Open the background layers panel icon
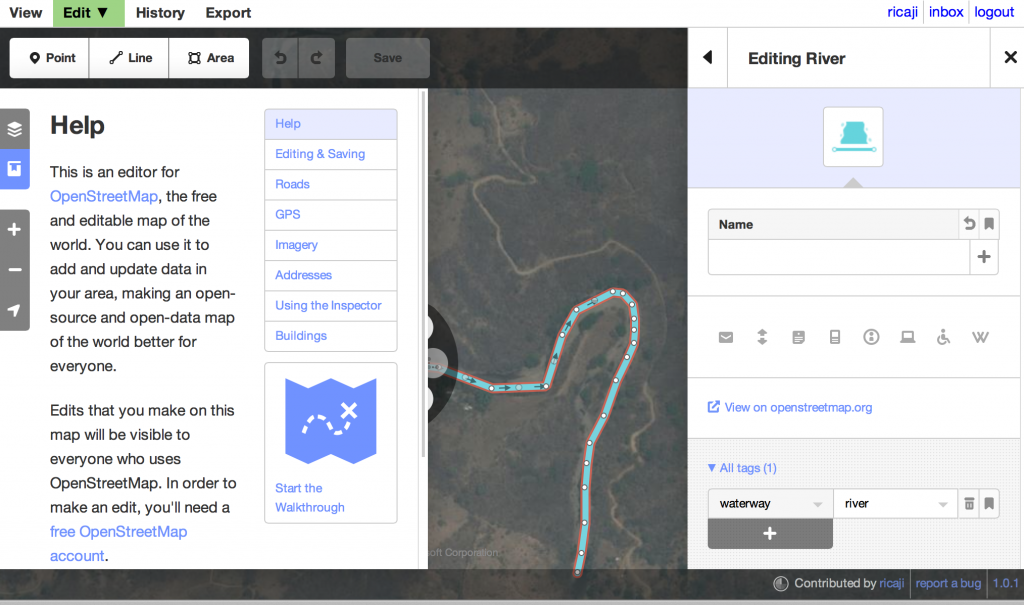 point(14,129)
